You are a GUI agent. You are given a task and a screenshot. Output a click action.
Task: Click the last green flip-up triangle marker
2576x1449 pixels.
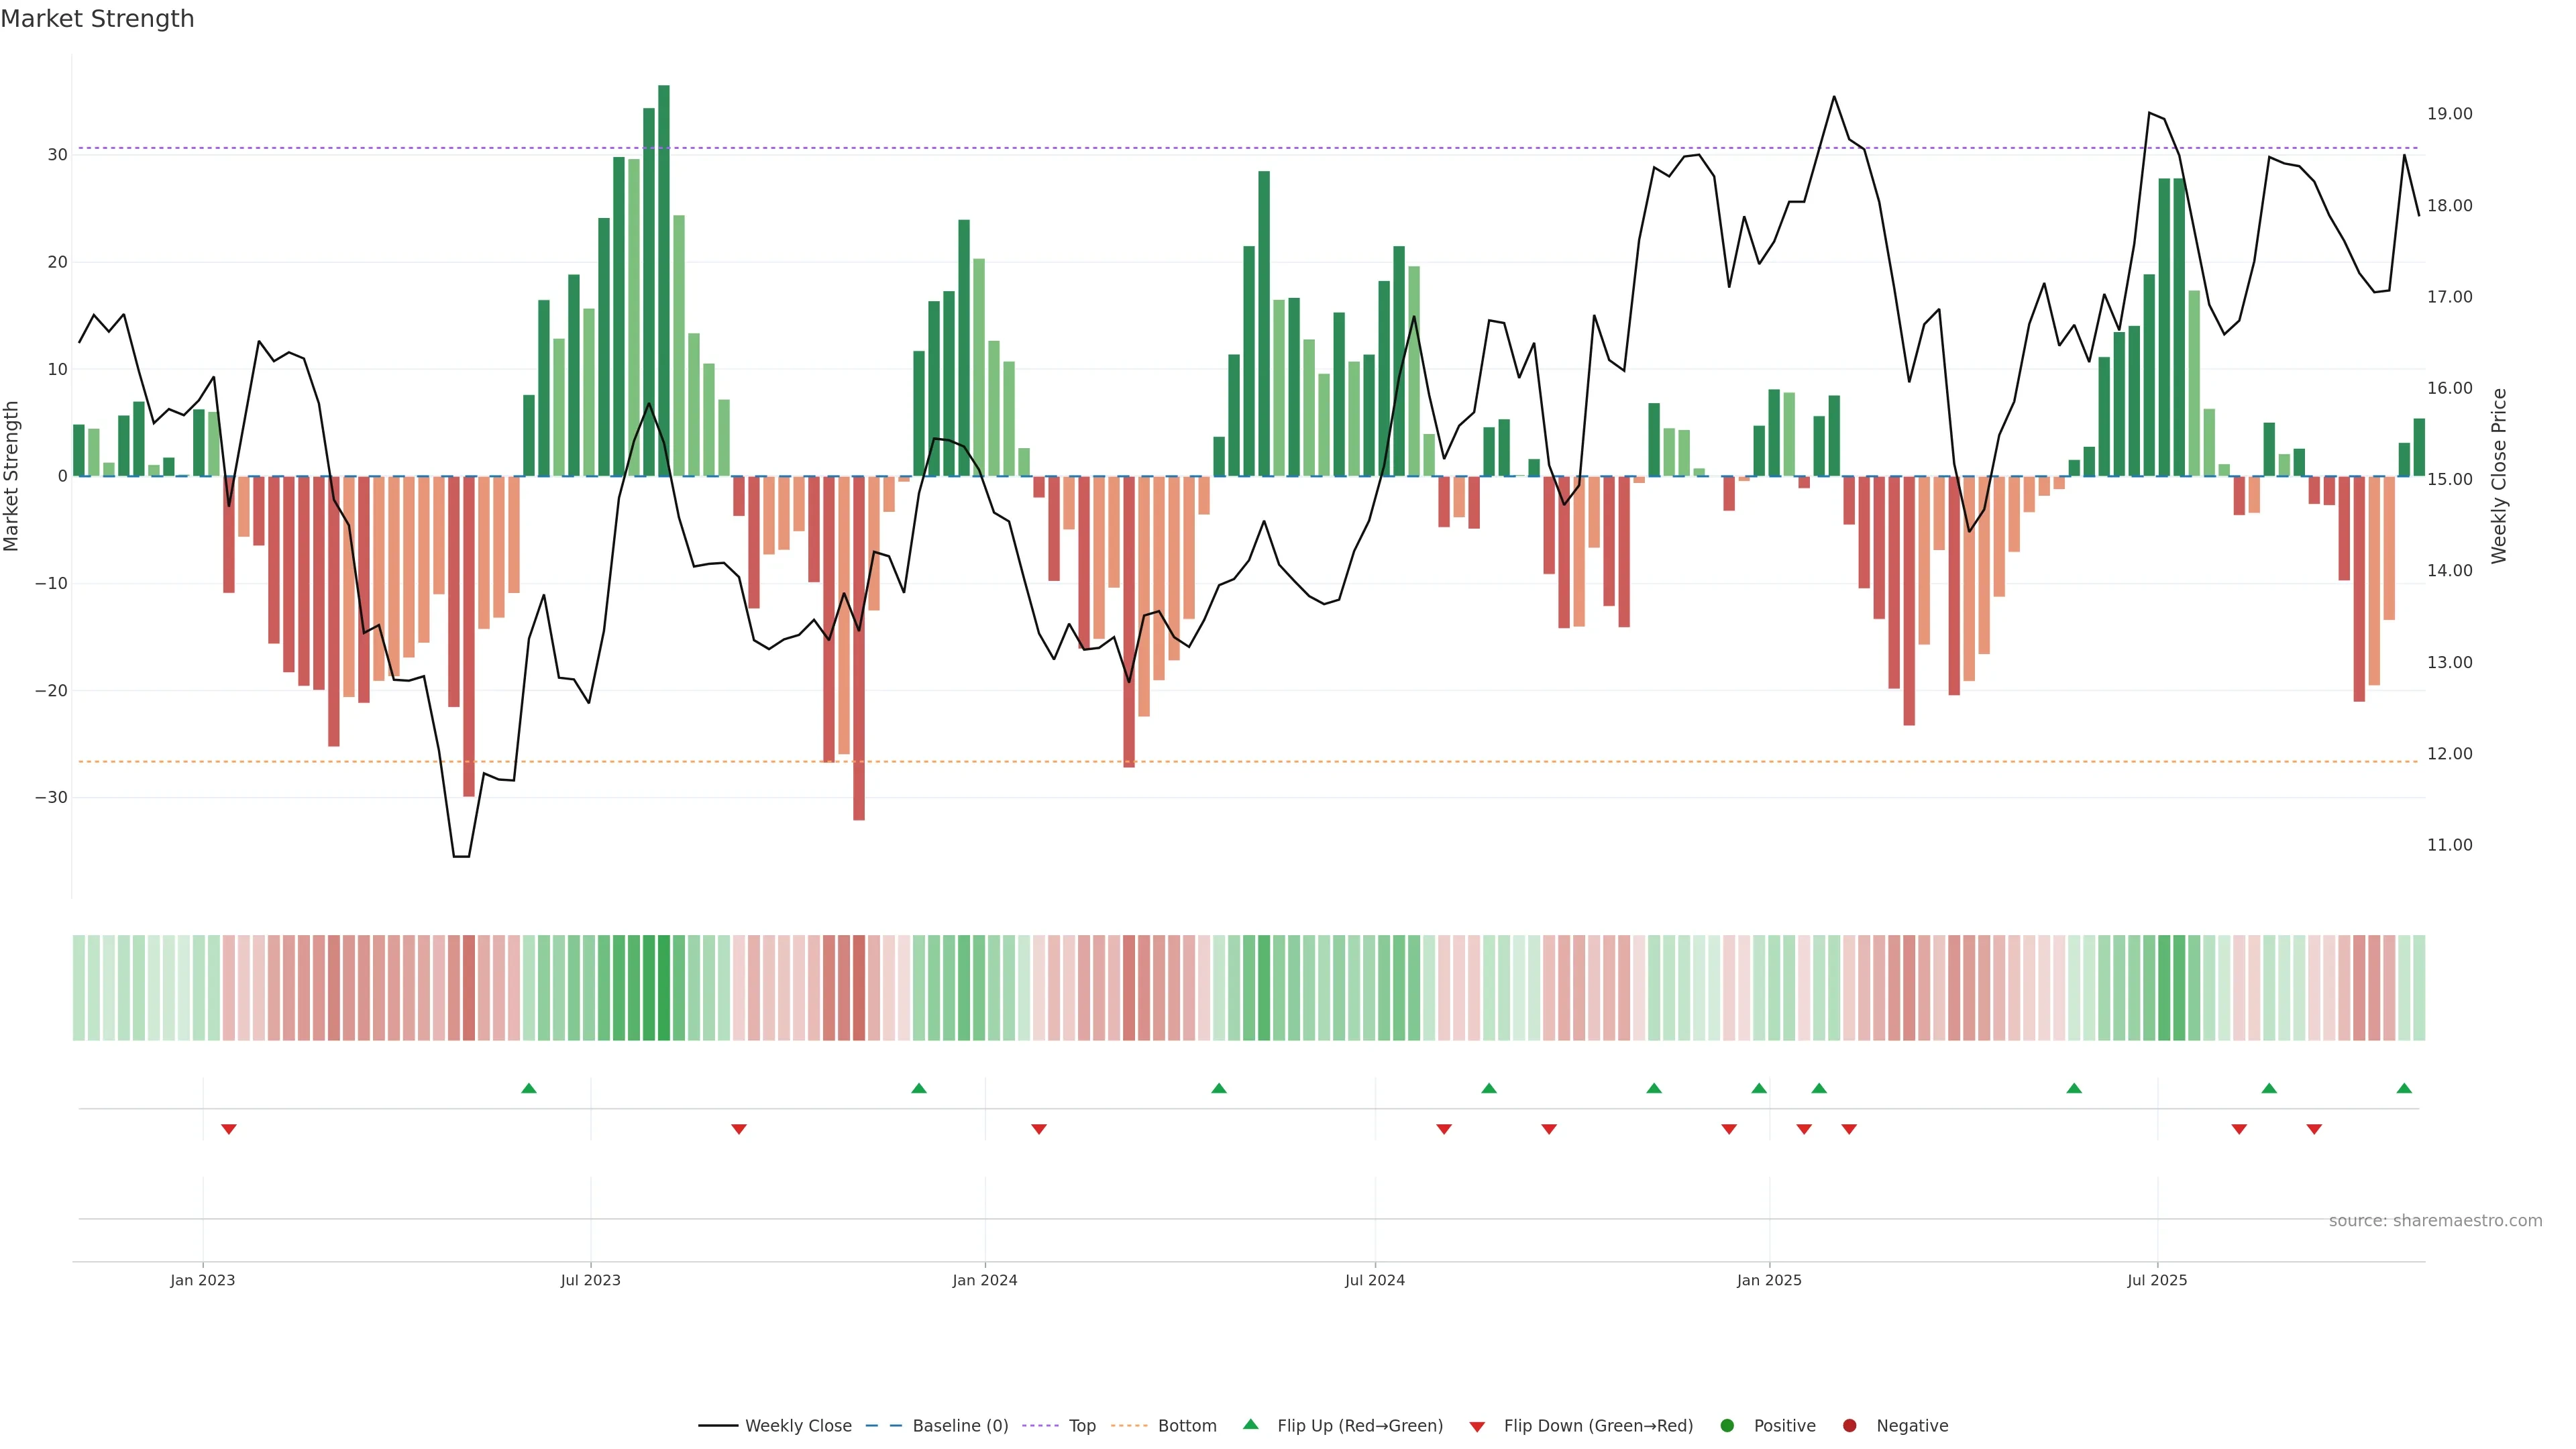(2404, 1088)
